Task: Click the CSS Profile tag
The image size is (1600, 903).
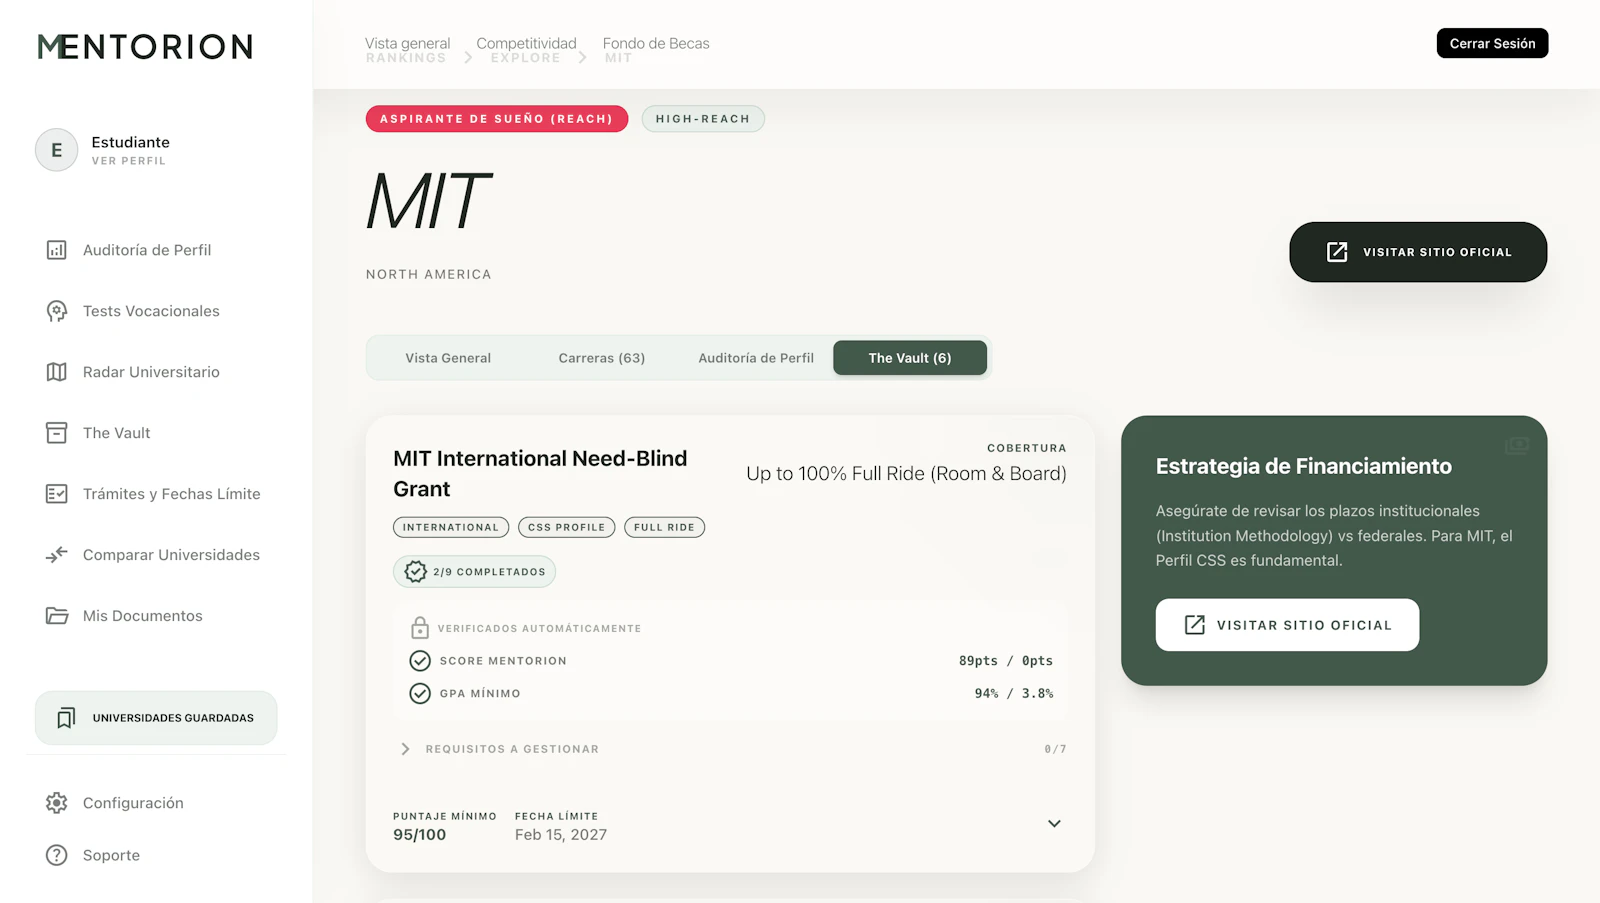Action: (x=567, y=527)
